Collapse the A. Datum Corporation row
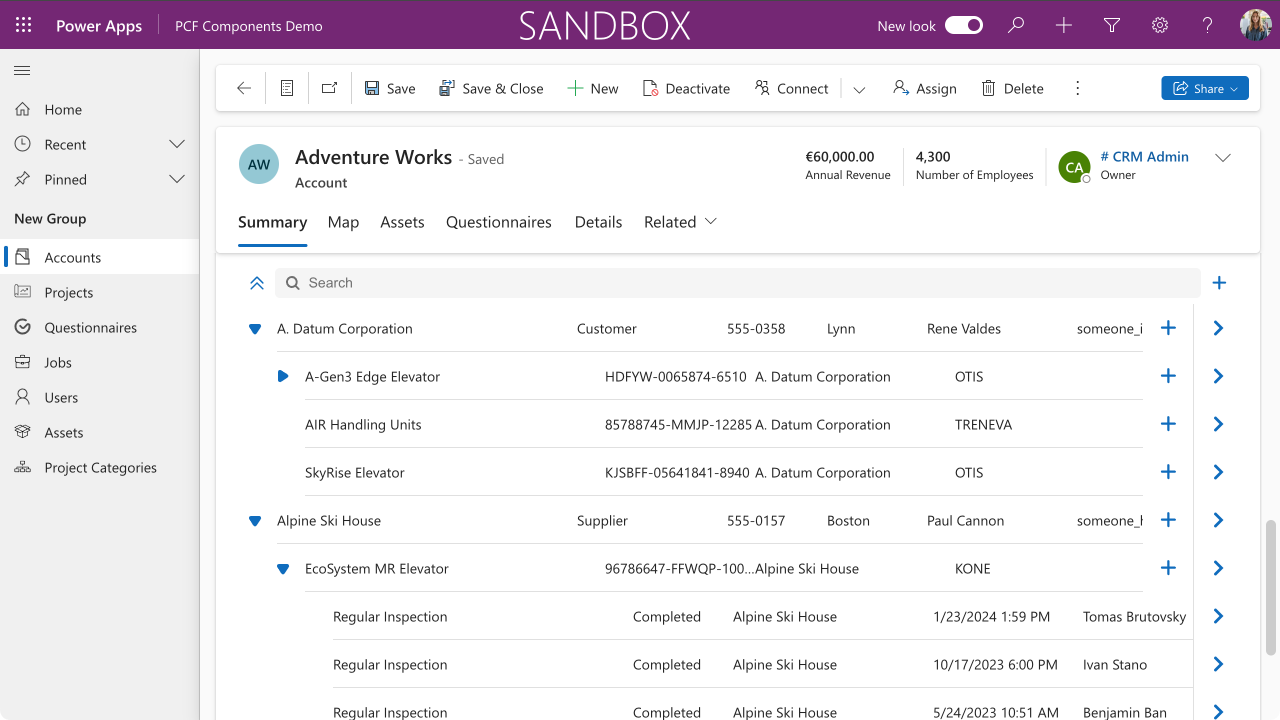The width and height of the screenshot is (1280, 720). coord(255,329)
